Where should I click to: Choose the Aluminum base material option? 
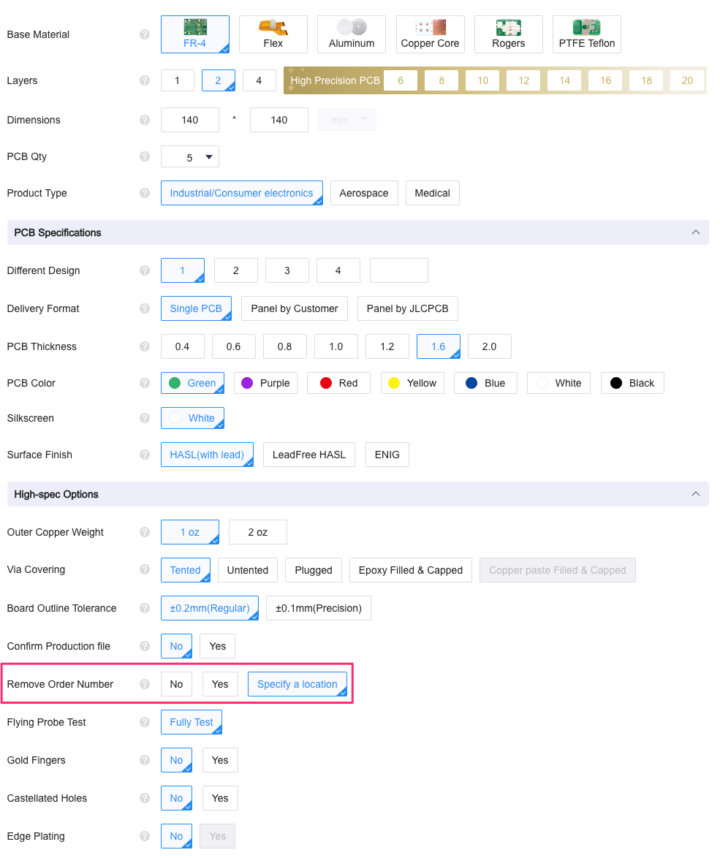pyautogui.click(x=351, y=34)
